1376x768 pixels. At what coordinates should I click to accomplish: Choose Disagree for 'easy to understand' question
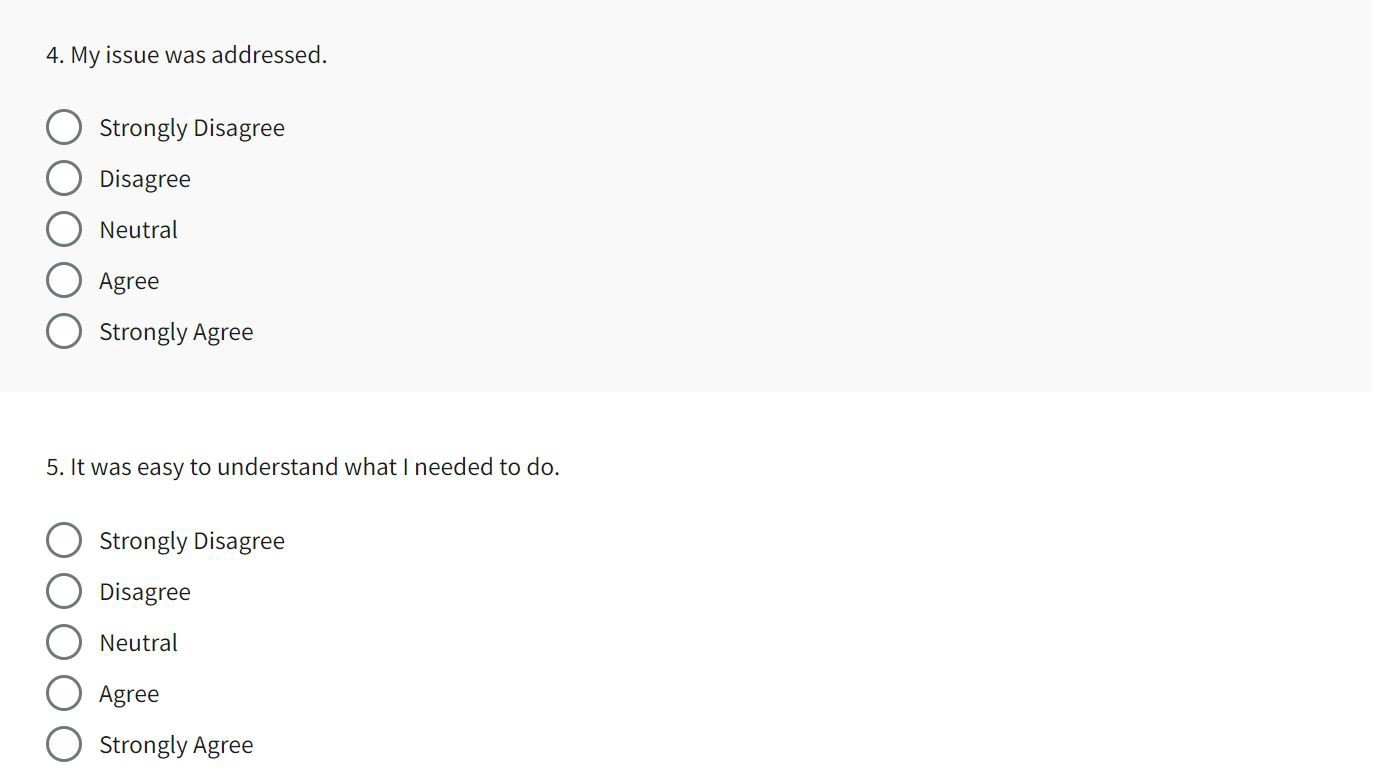point(64,591)
